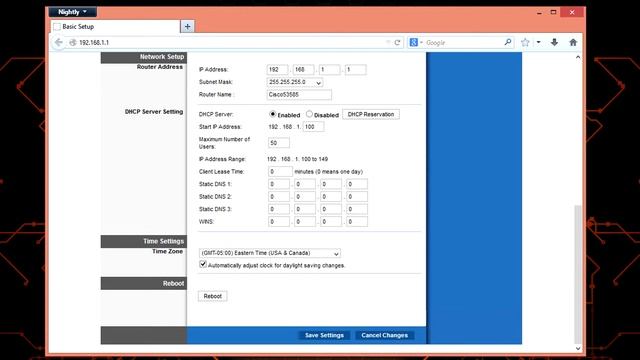Image resolution: width=640 pixels, height=360 pixels.
Task: Click the IP Address Range text
Action: click(222, 159)
